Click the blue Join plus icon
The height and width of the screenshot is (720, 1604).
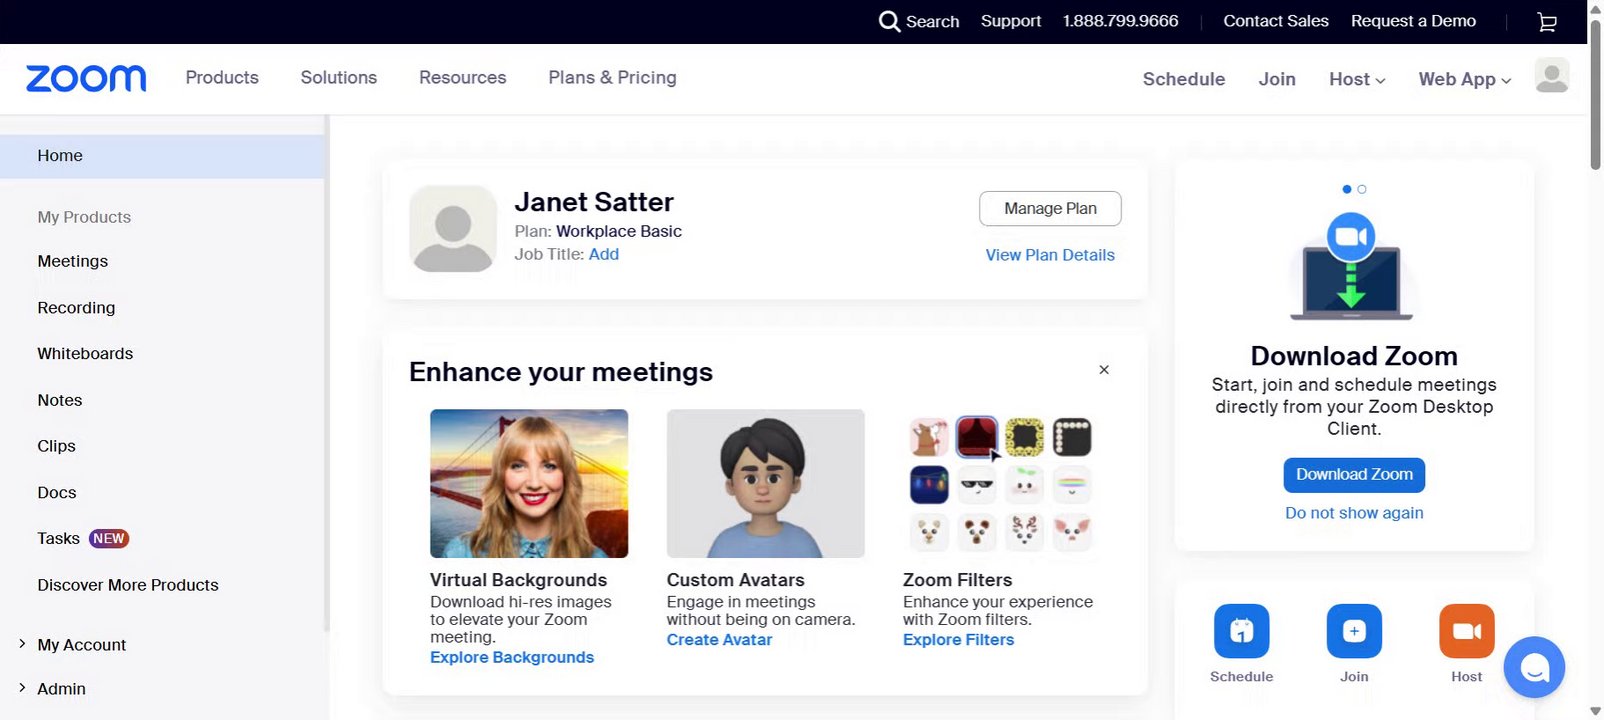1354,631
